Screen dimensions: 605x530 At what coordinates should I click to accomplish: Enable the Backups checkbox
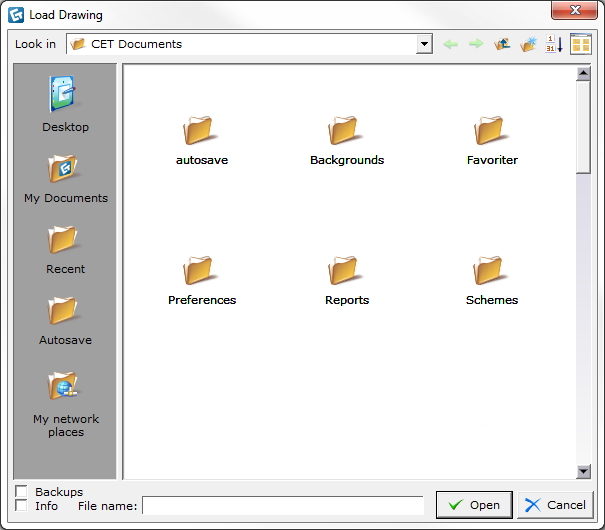[x=21, y=491]
